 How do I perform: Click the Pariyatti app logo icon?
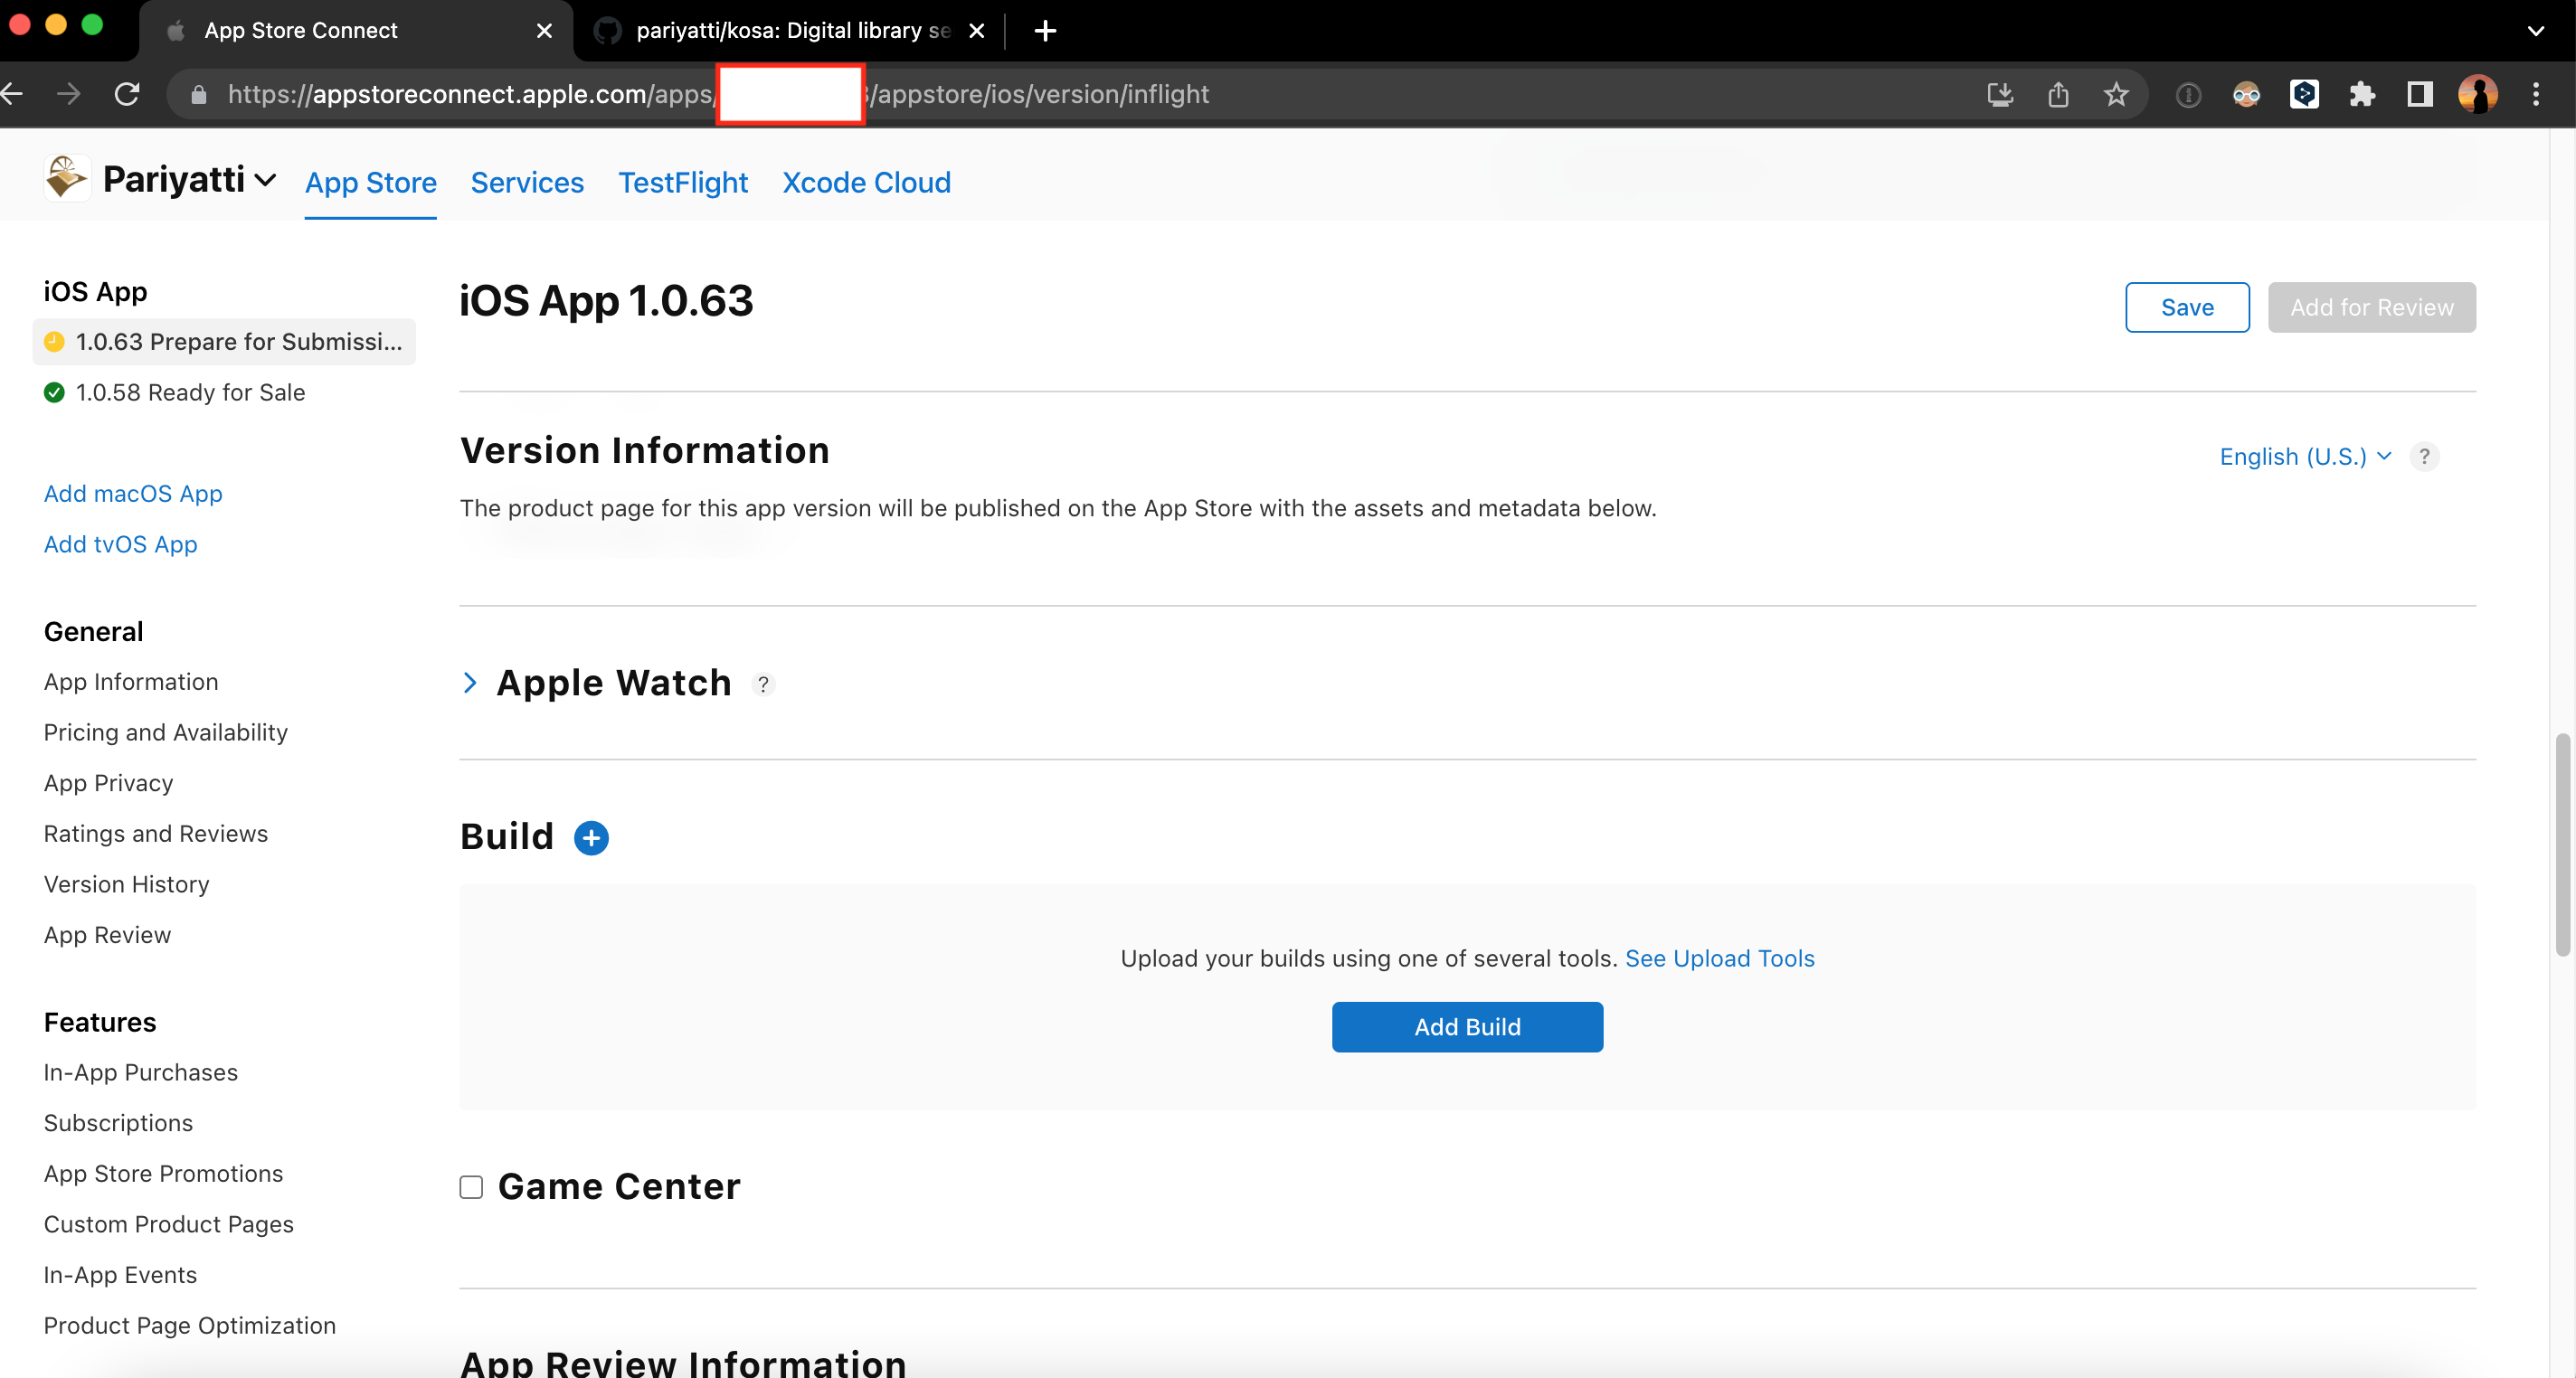67,178
